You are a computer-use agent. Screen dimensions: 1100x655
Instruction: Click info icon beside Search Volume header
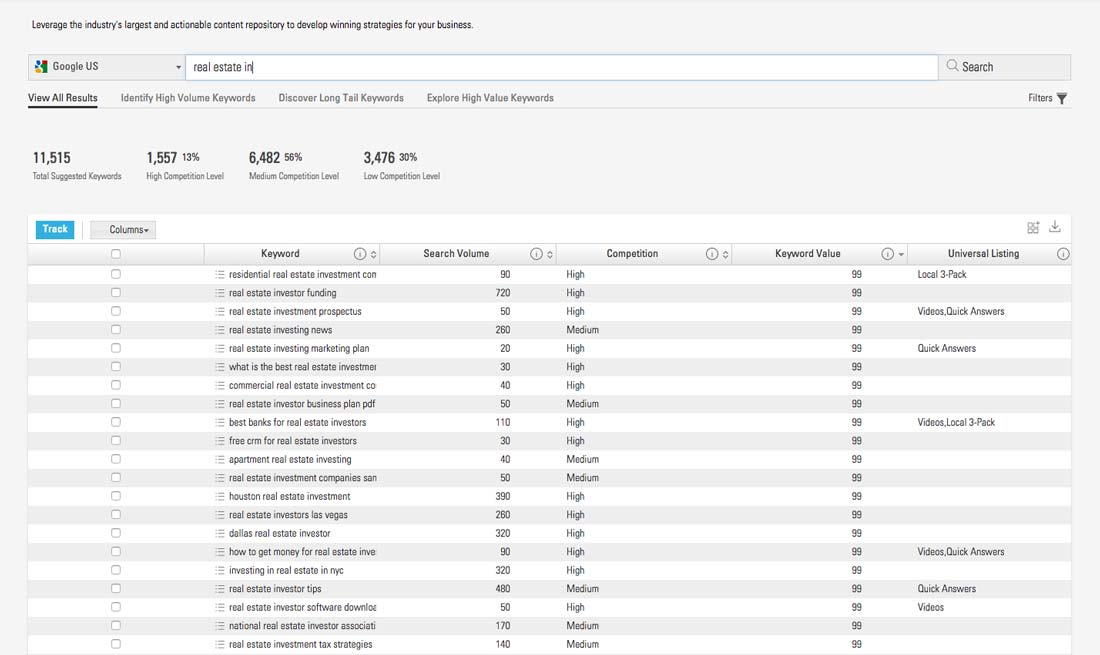(536, 254)
